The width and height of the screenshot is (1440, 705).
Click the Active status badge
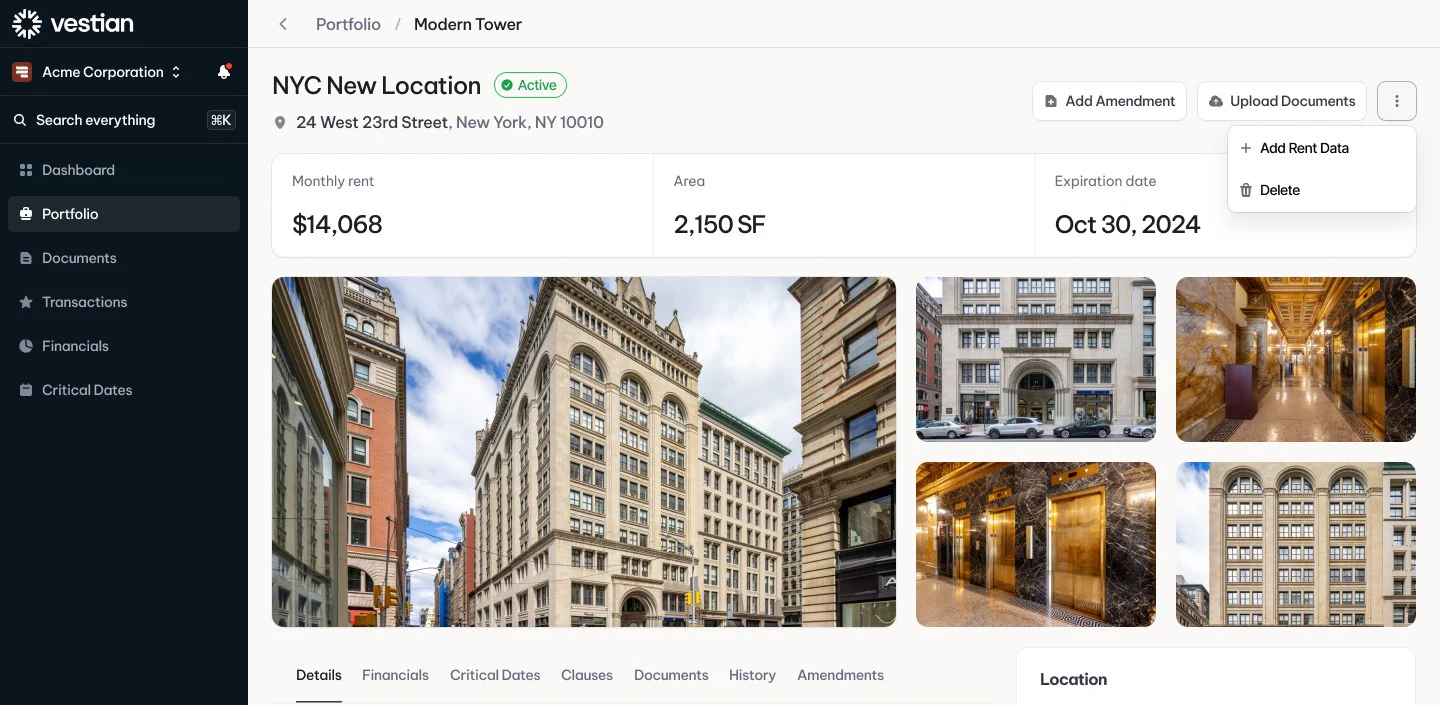pyautogui.click(x=530, y=85)
